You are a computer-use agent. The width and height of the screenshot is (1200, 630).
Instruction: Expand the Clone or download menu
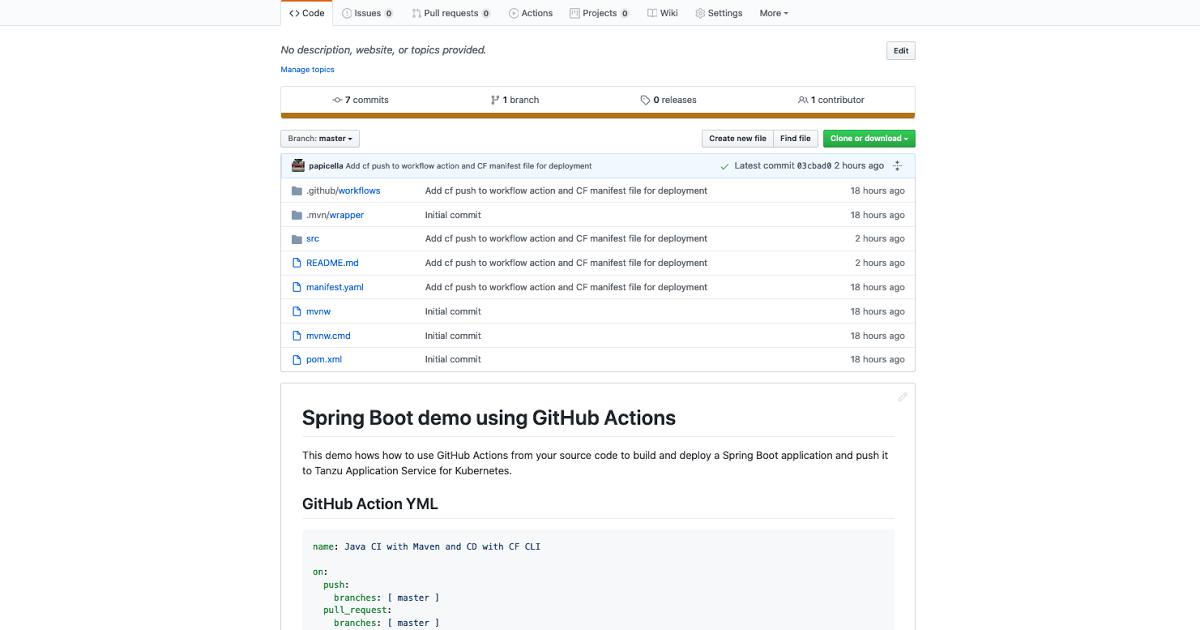(869, 139)
